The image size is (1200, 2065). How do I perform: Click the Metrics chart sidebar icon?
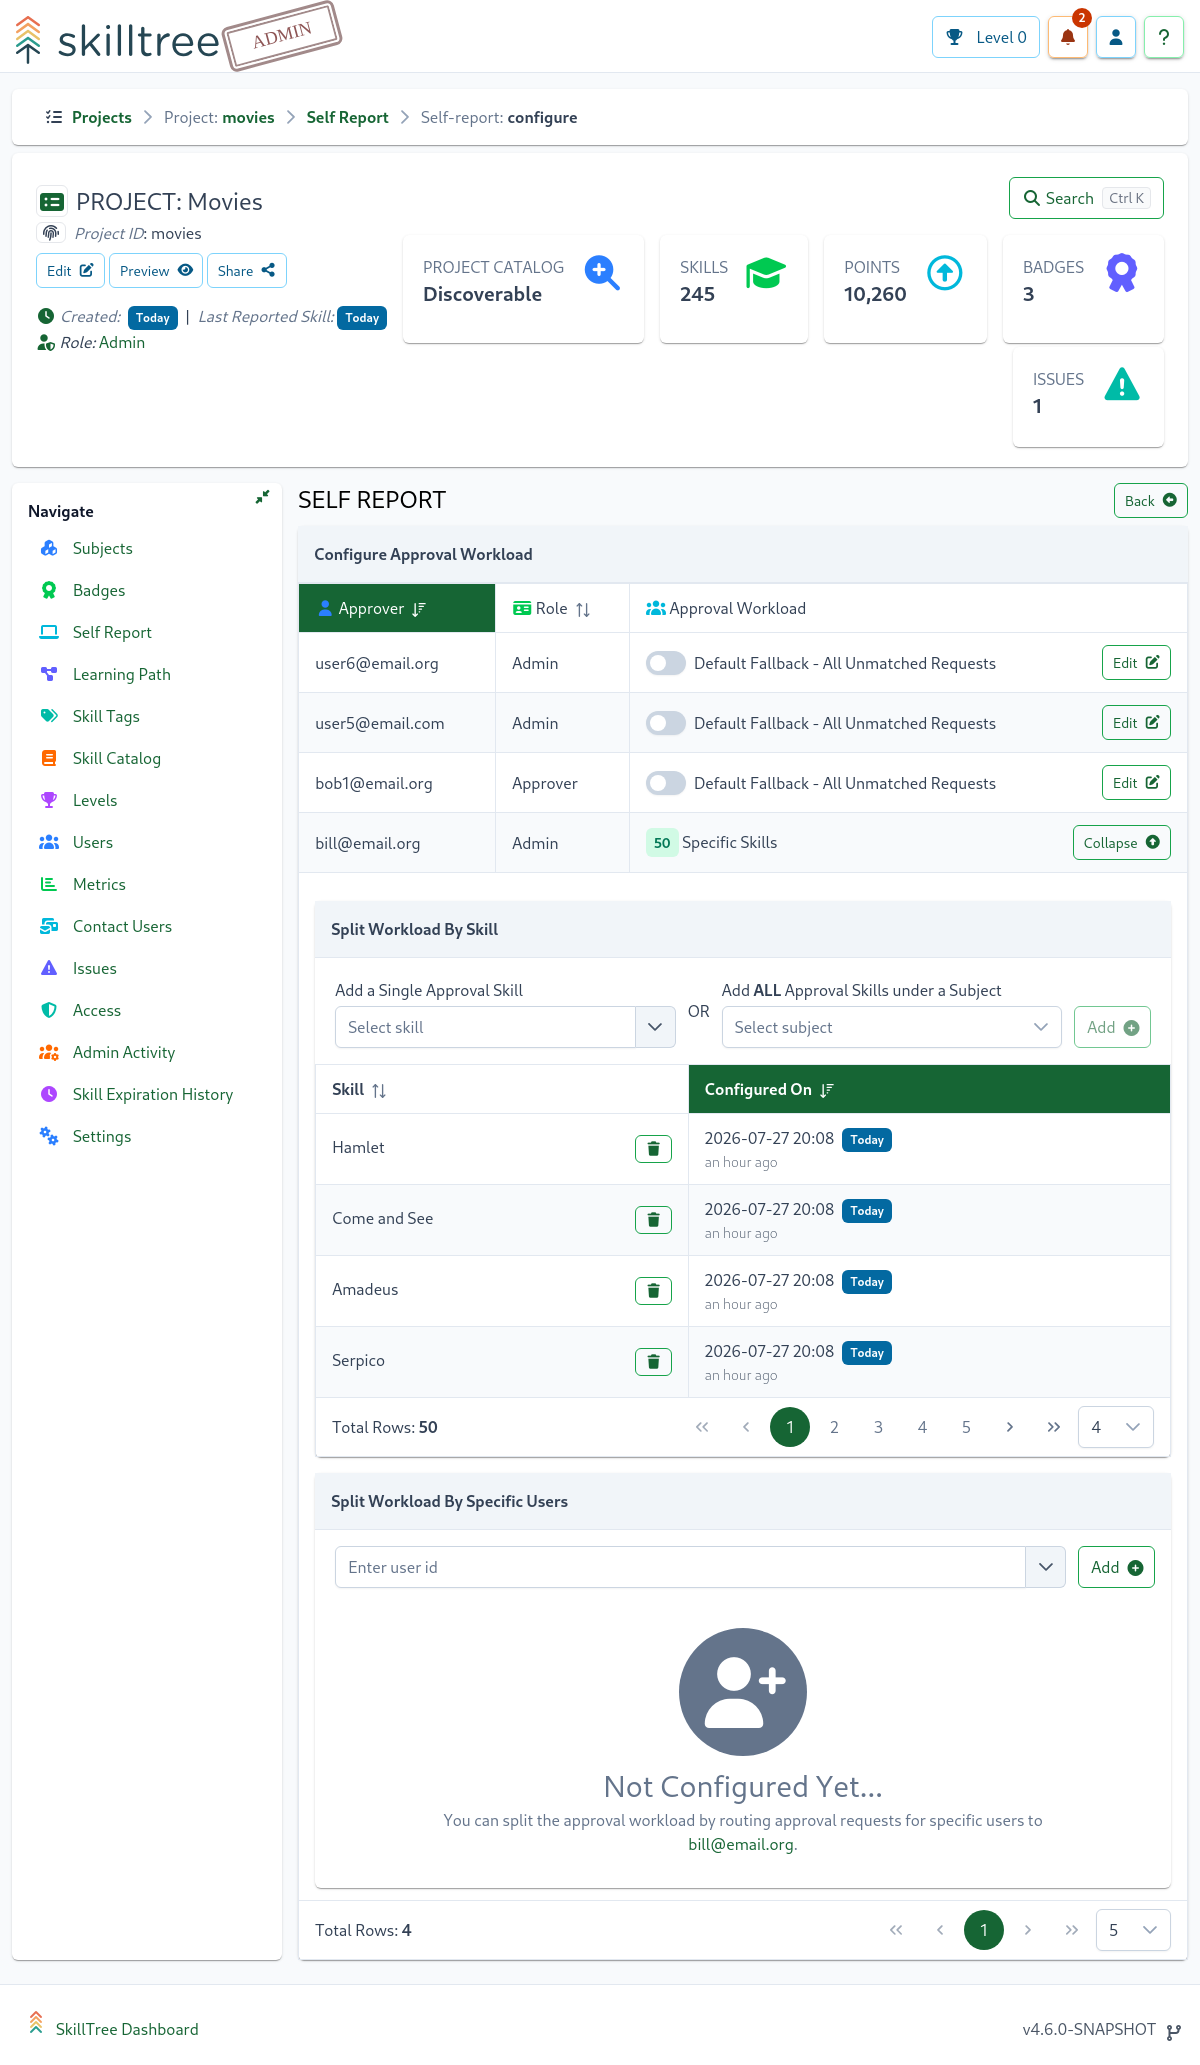coord(49,884)
